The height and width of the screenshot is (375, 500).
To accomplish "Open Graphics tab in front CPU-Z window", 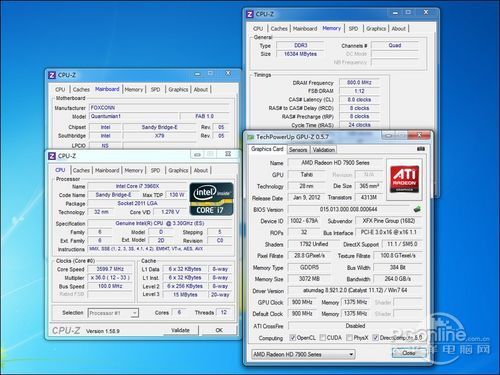I will click(x=178, y=170).
